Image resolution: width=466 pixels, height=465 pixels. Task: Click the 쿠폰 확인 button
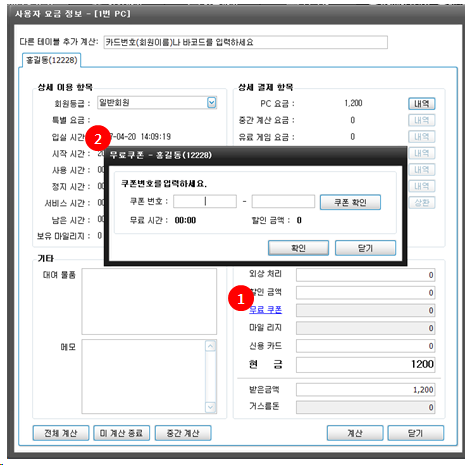click(350, 202)
